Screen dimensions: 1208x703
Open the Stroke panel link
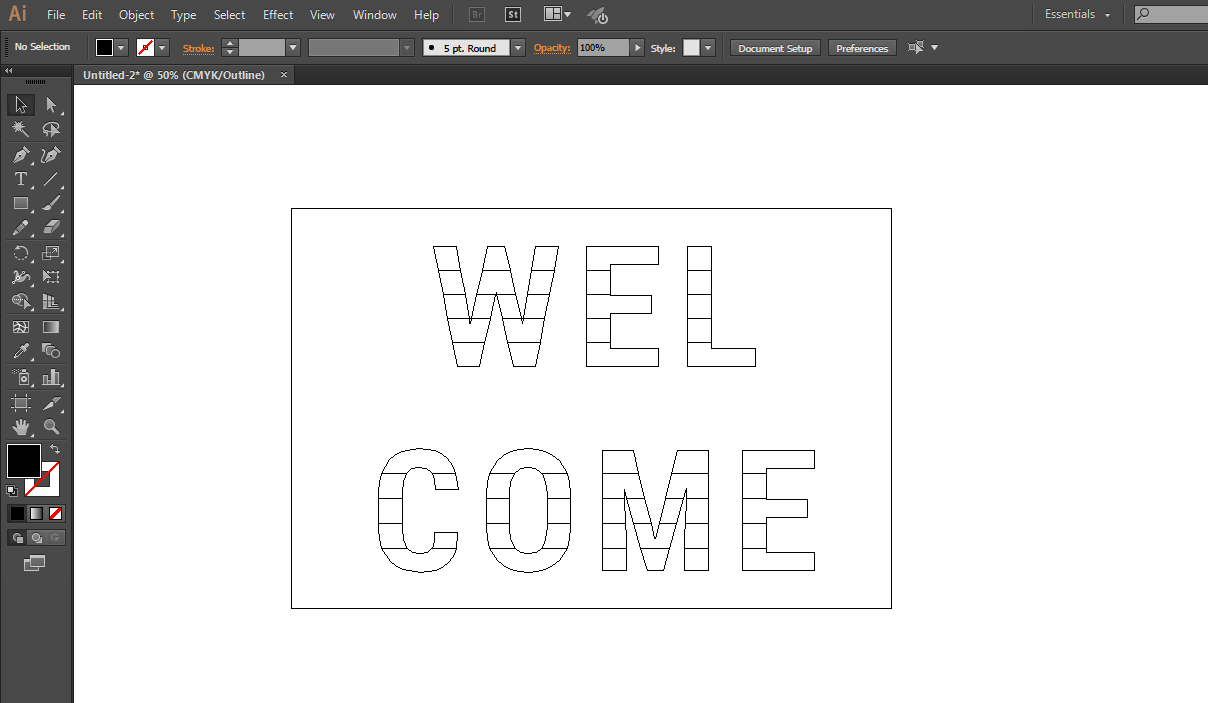(x=198, y=48)
